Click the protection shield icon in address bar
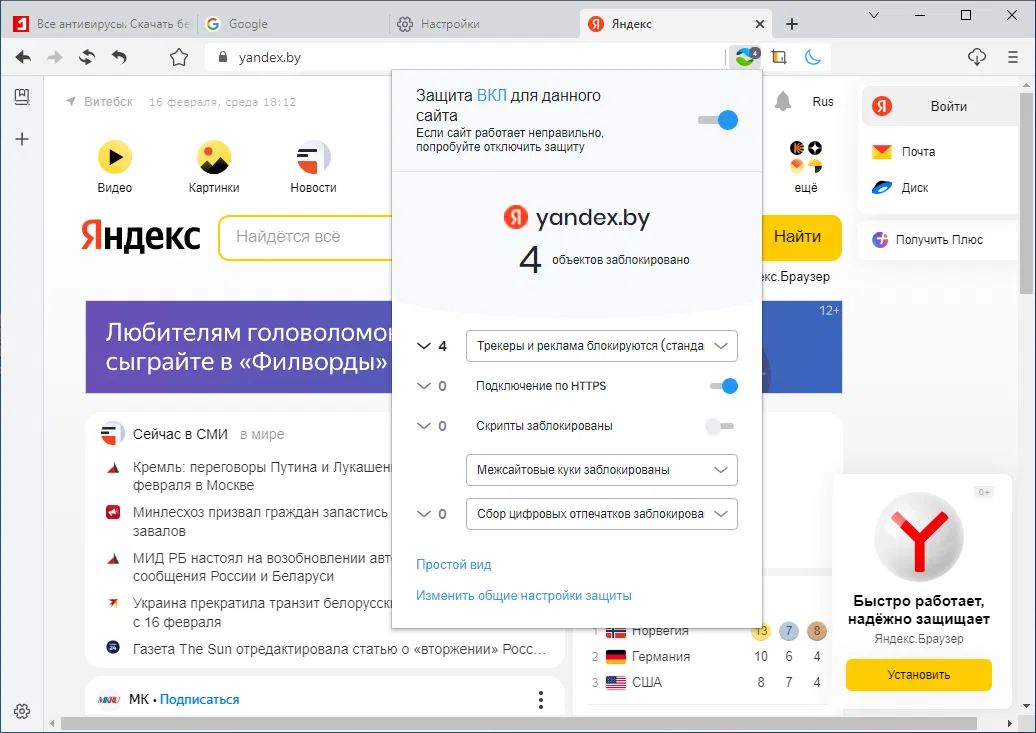This screenshot has height=733, width=1036. pyautogui.click(x=746, y=57)
